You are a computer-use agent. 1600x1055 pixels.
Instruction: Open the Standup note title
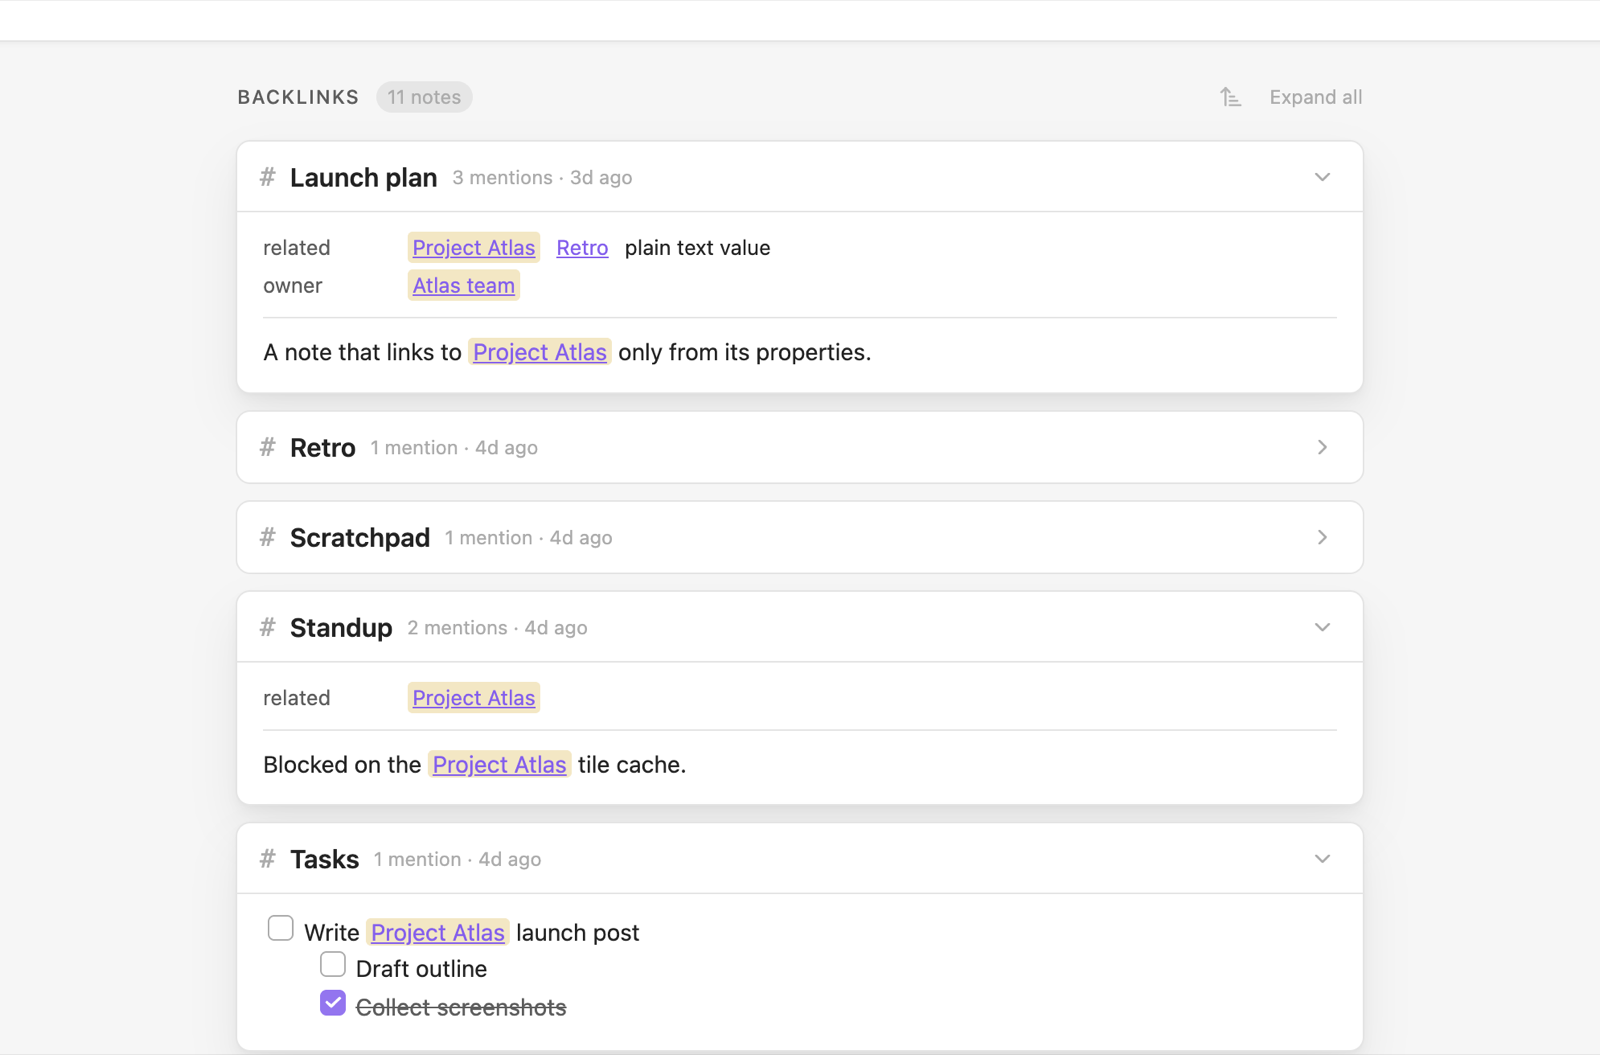[341, 628]
